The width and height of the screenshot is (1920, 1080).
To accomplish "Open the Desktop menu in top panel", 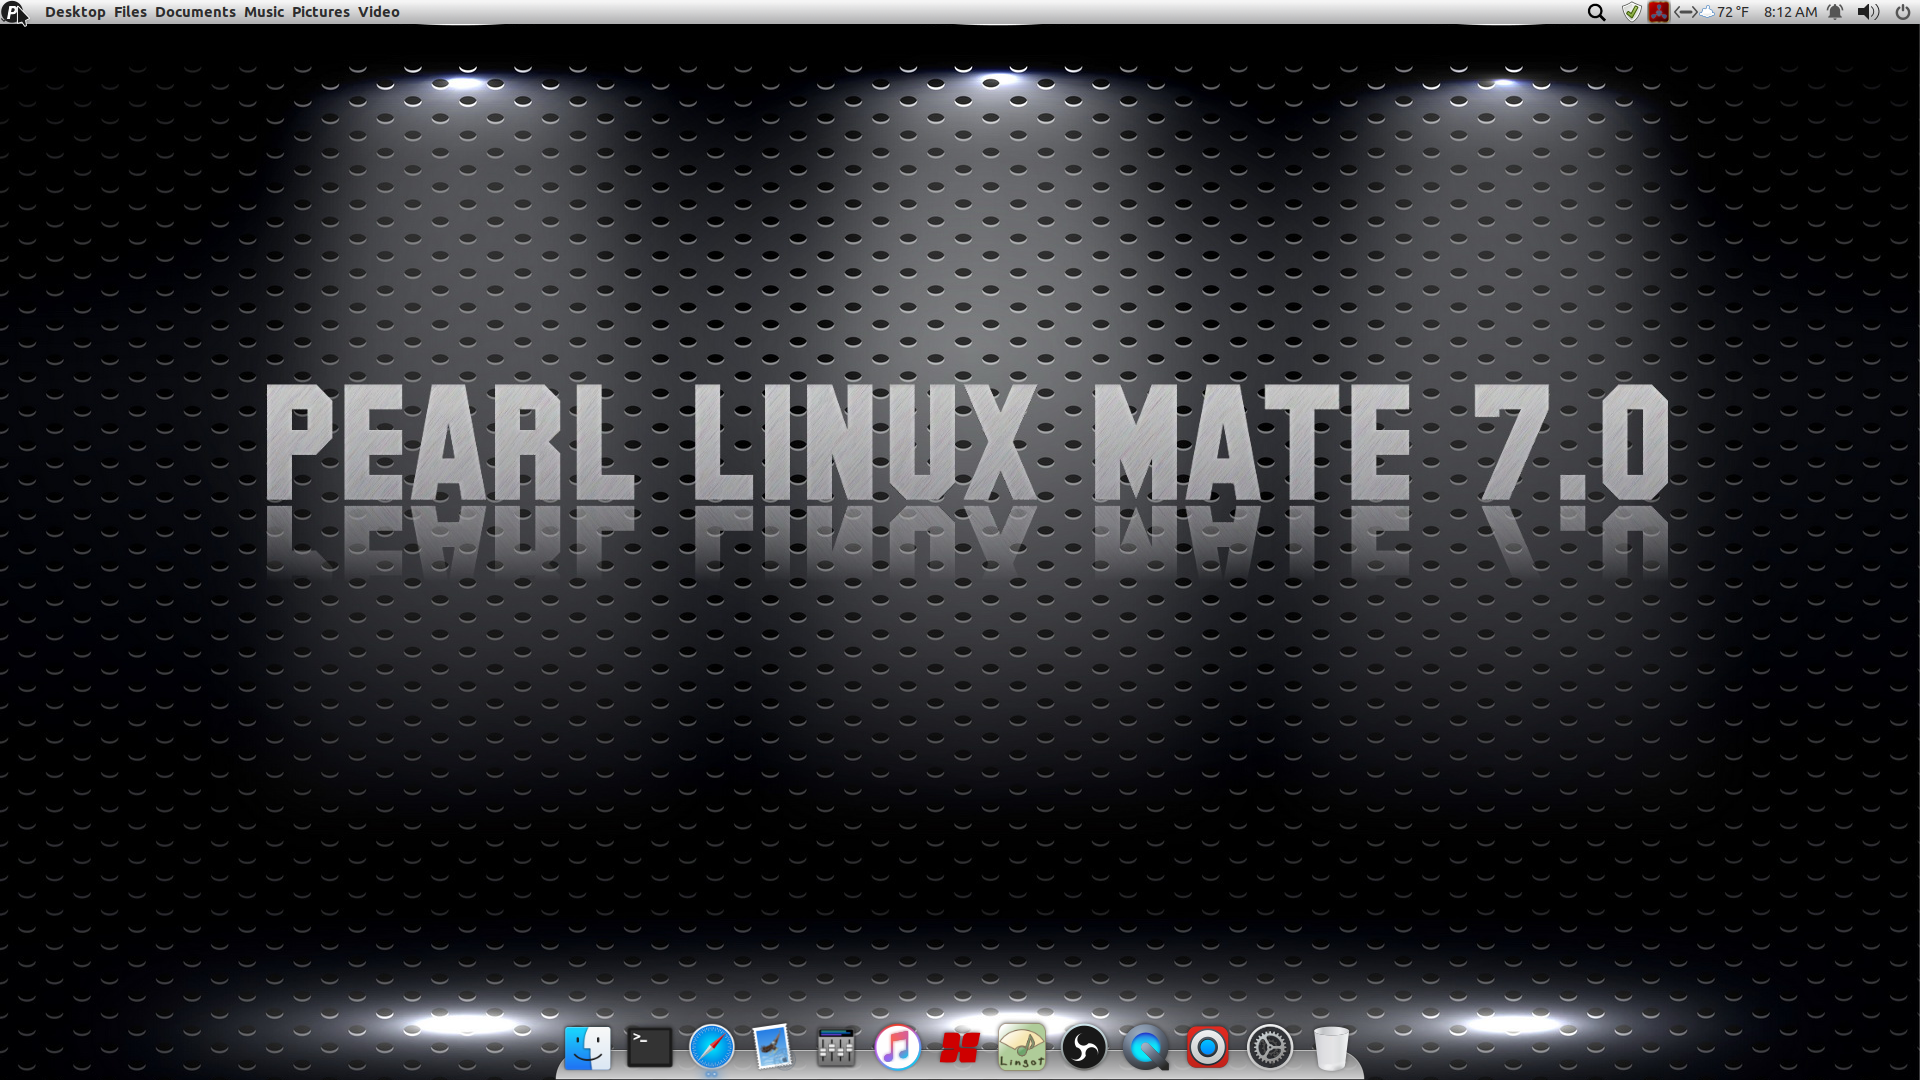I will (x=75, y=12).
